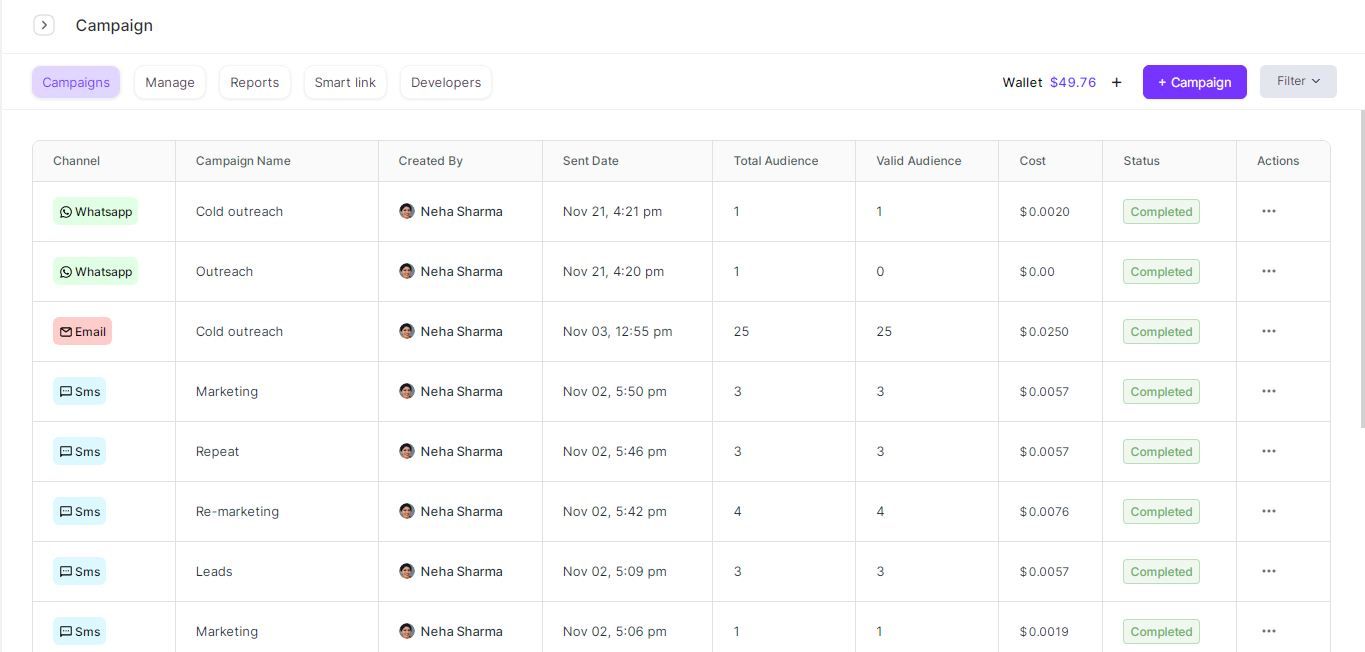1365x652 pixels.
Task: Open the actions menu for the Marketing campaign
Action: [x=1268, y=391]
